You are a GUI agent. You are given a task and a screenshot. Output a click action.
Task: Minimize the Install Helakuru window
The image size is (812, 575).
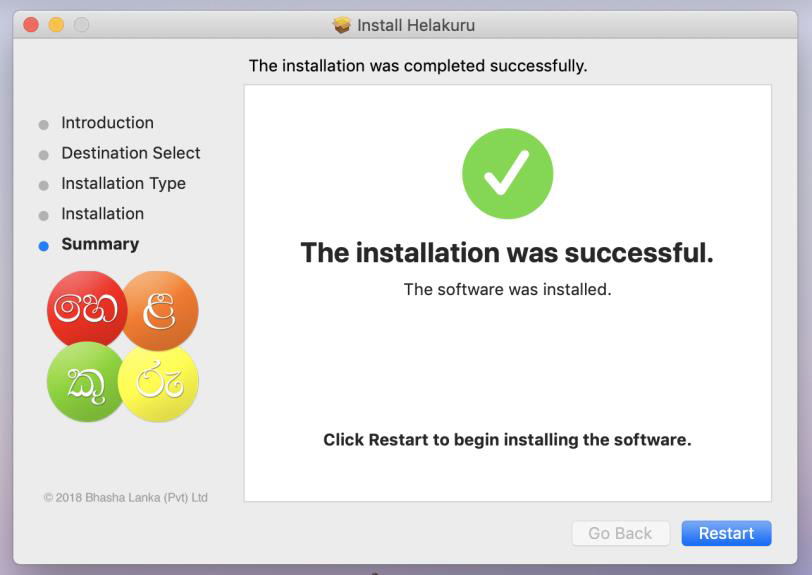(56, 24)
